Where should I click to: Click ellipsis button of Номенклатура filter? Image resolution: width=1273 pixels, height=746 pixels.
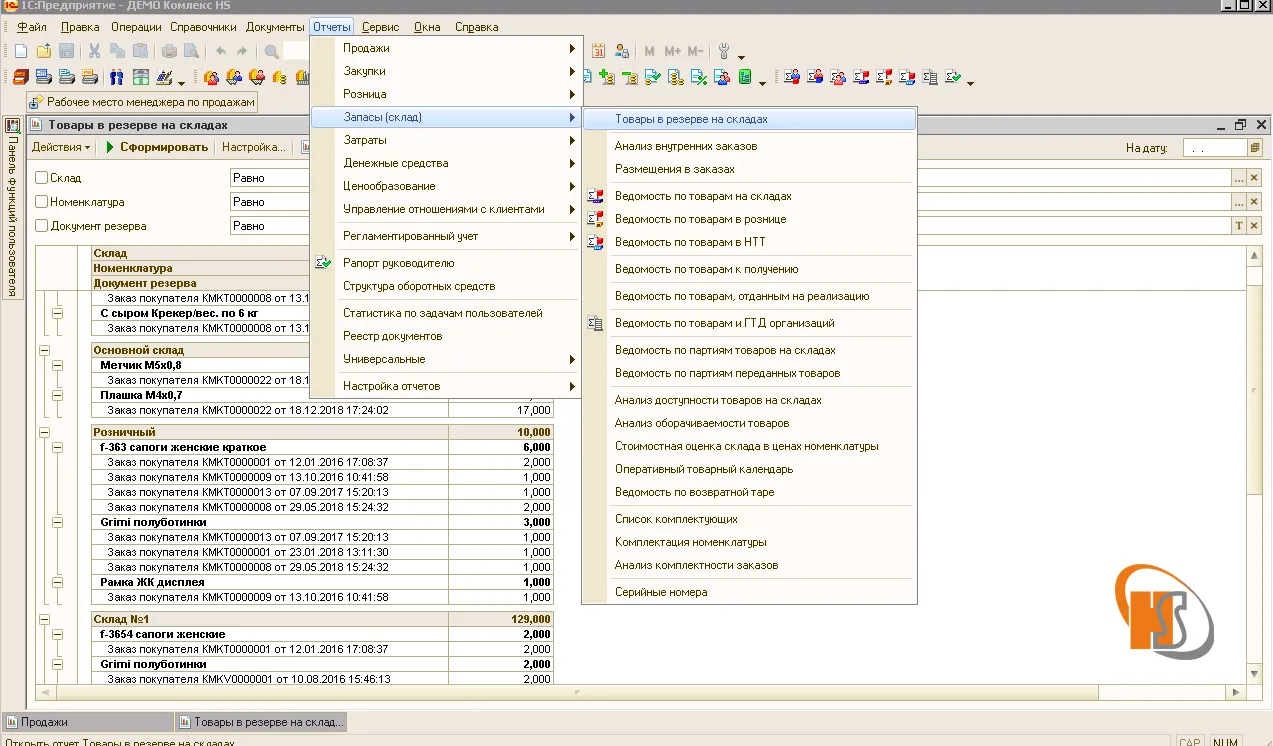point(1239,202)
